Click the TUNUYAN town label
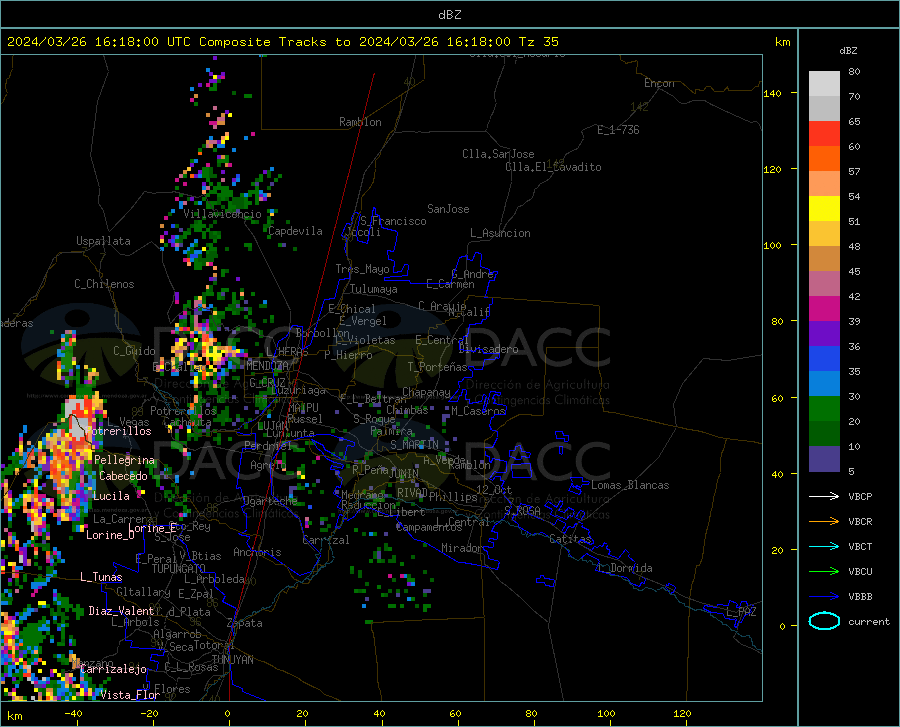Viewport: 900px width, 727px height. [232, 659]
